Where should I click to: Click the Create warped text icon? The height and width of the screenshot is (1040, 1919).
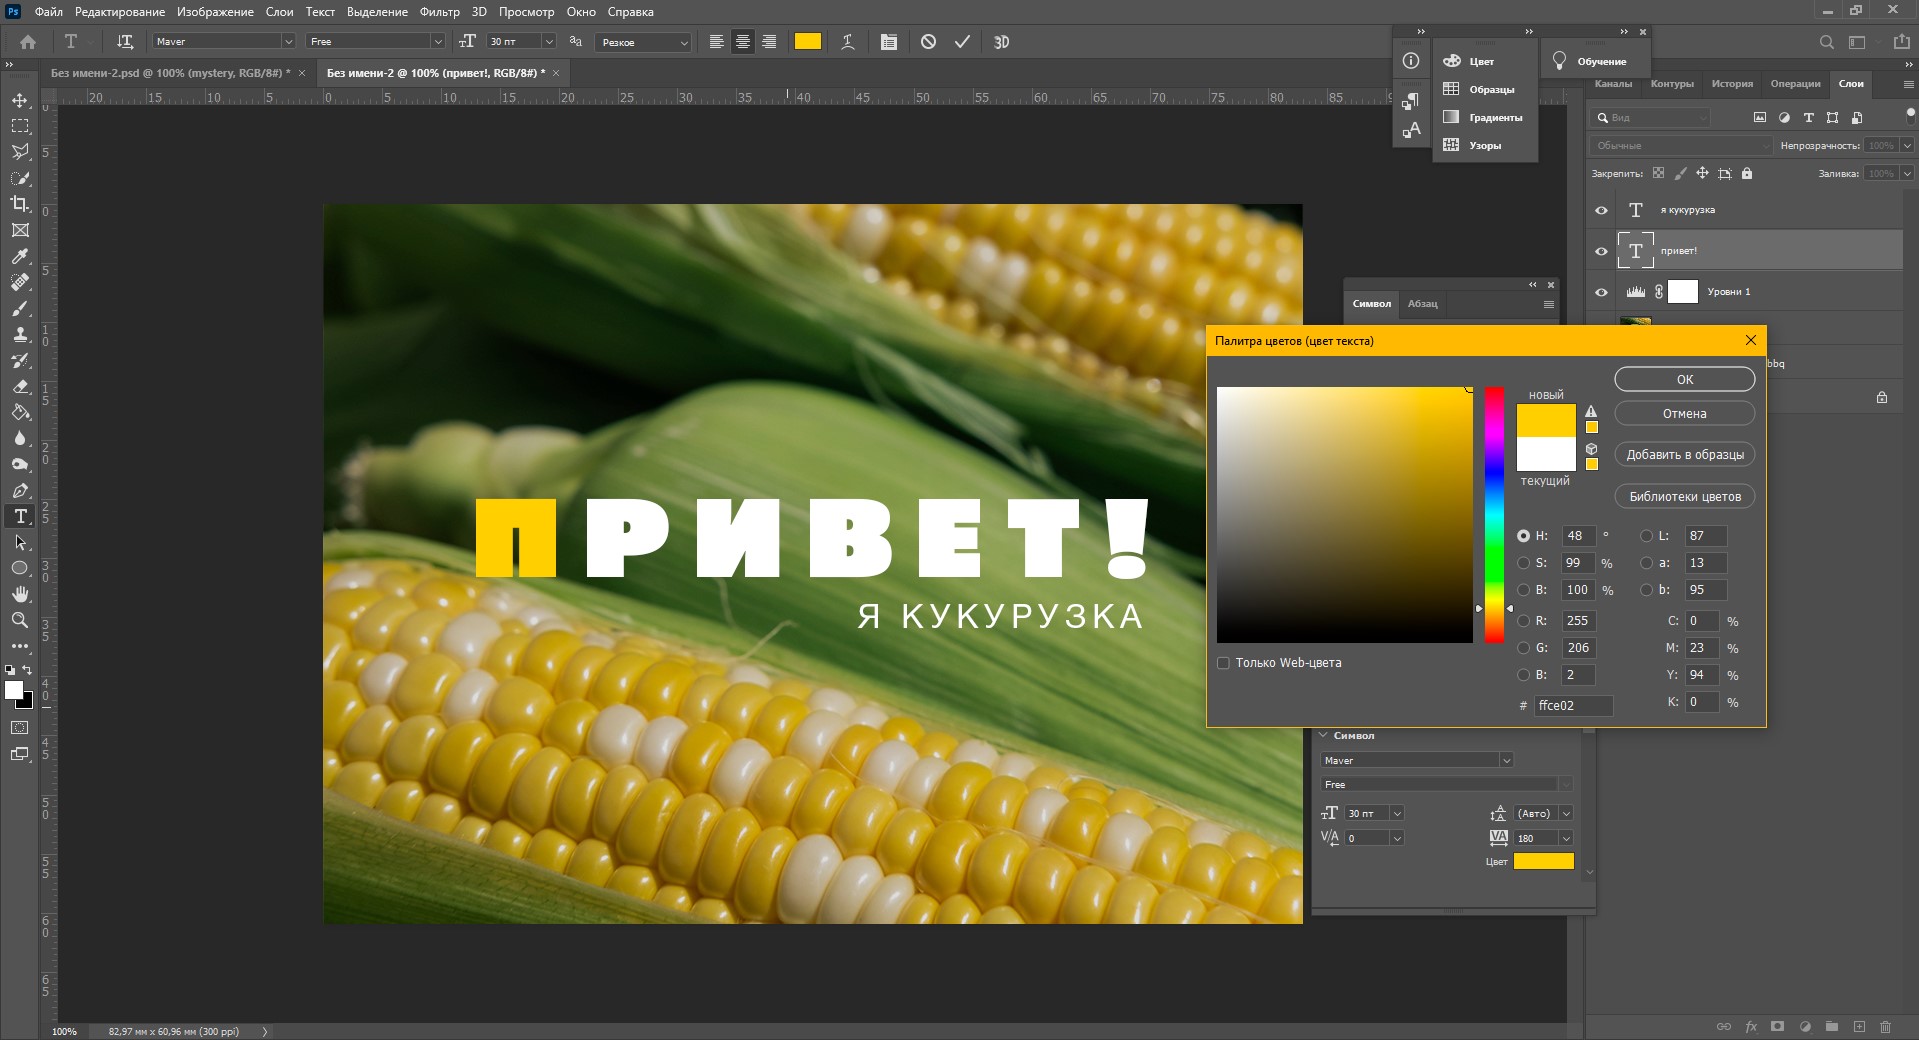pos(848,42)
